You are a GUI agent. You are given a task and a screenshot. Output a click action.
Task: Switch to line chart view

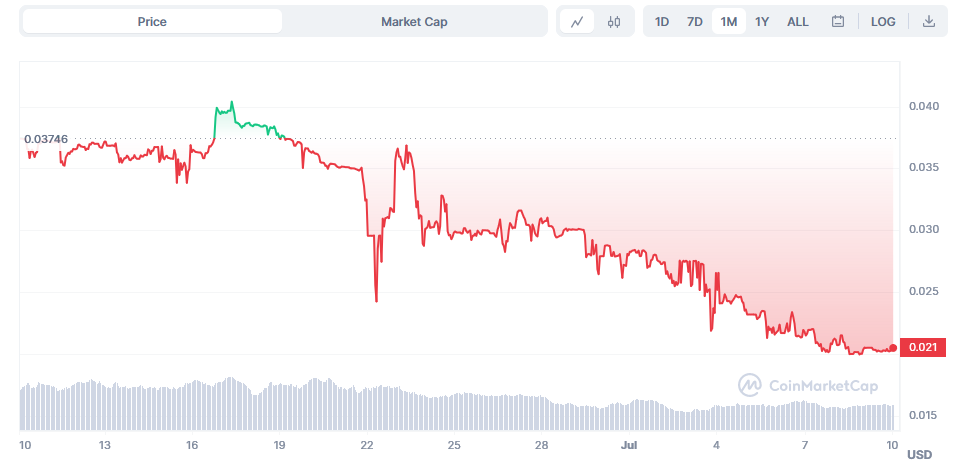(577, 22)
